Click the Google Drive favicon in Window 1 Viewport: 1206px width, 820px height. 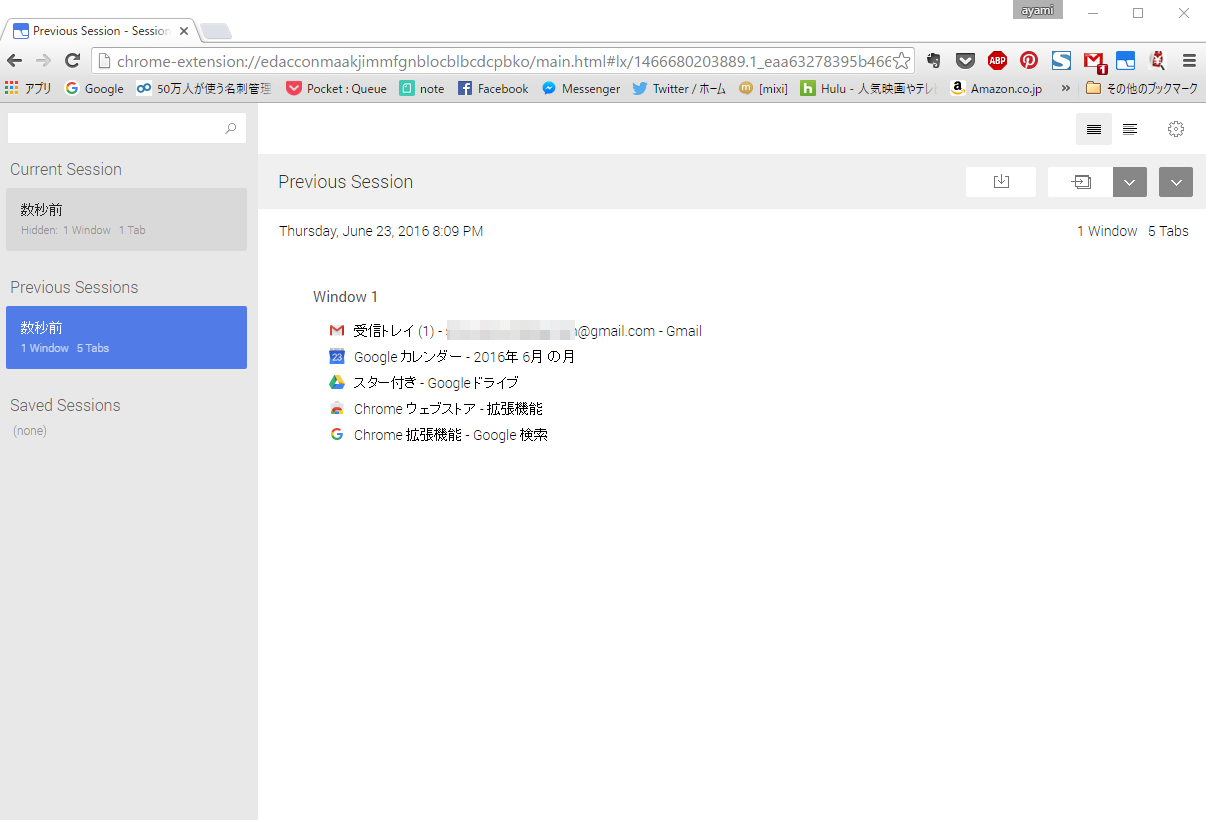pyautogui.click(x=337, y=383)
